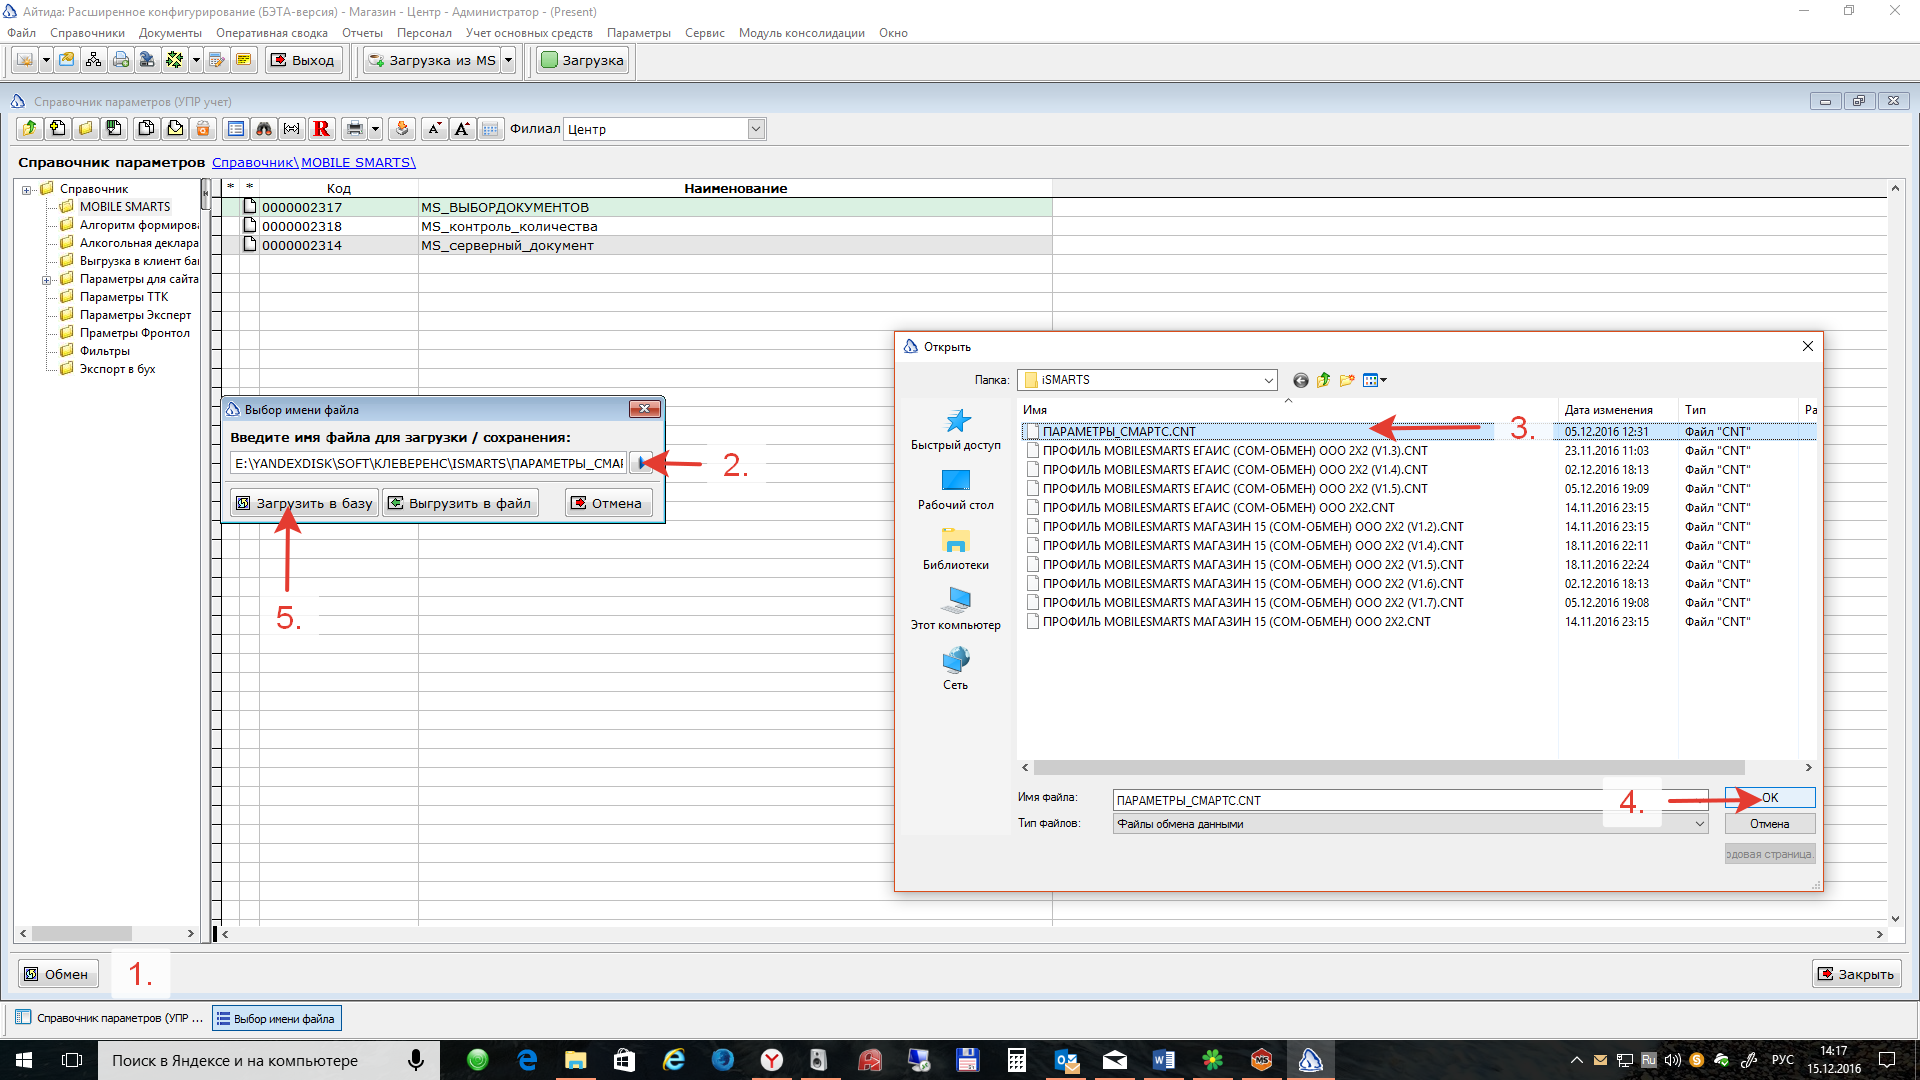Expand the Параметры для сайта tree node
This screenshot has width=1920, height=1080.
[46, 280]
